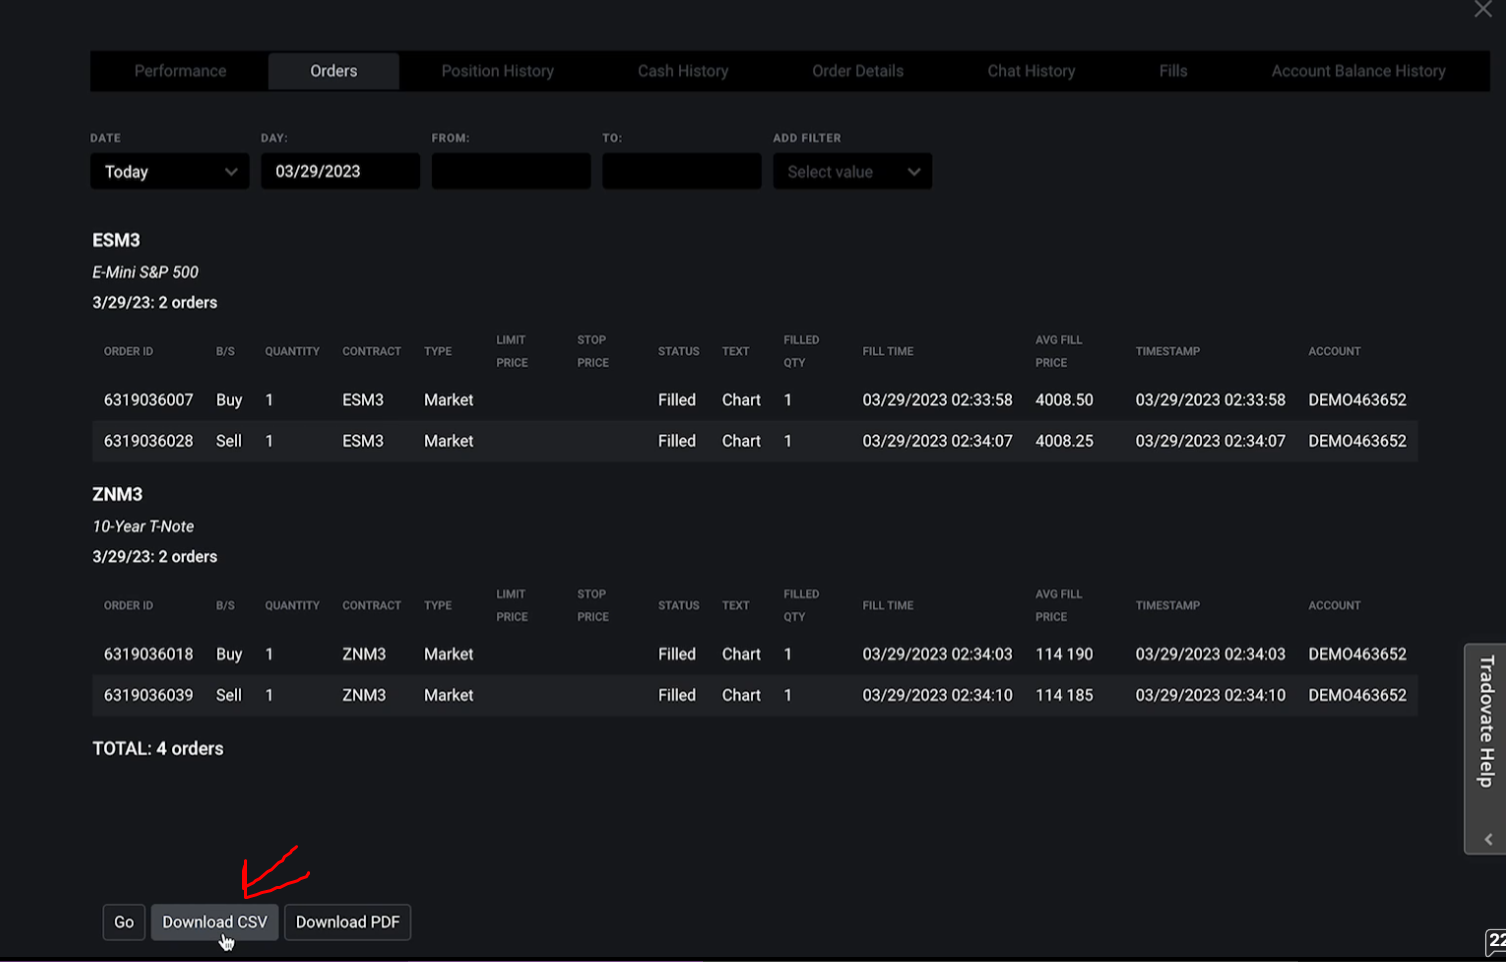Select the Order Details tab
This screenshot has width=1506, height=962.
(857, 71)
